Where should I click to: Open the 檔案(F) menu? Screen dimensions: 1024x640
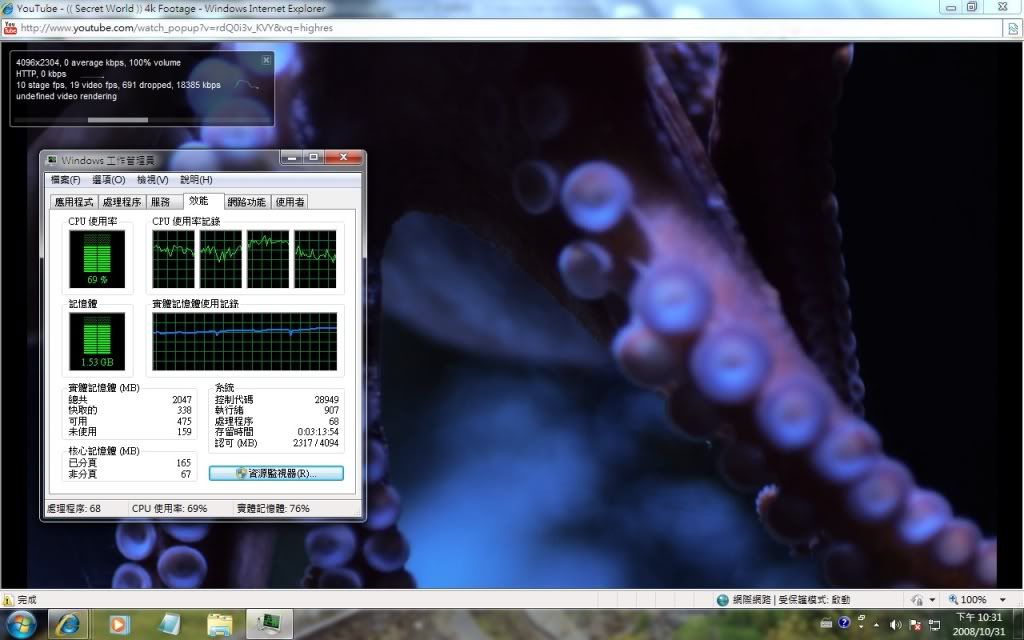click(x=65, y=180)
